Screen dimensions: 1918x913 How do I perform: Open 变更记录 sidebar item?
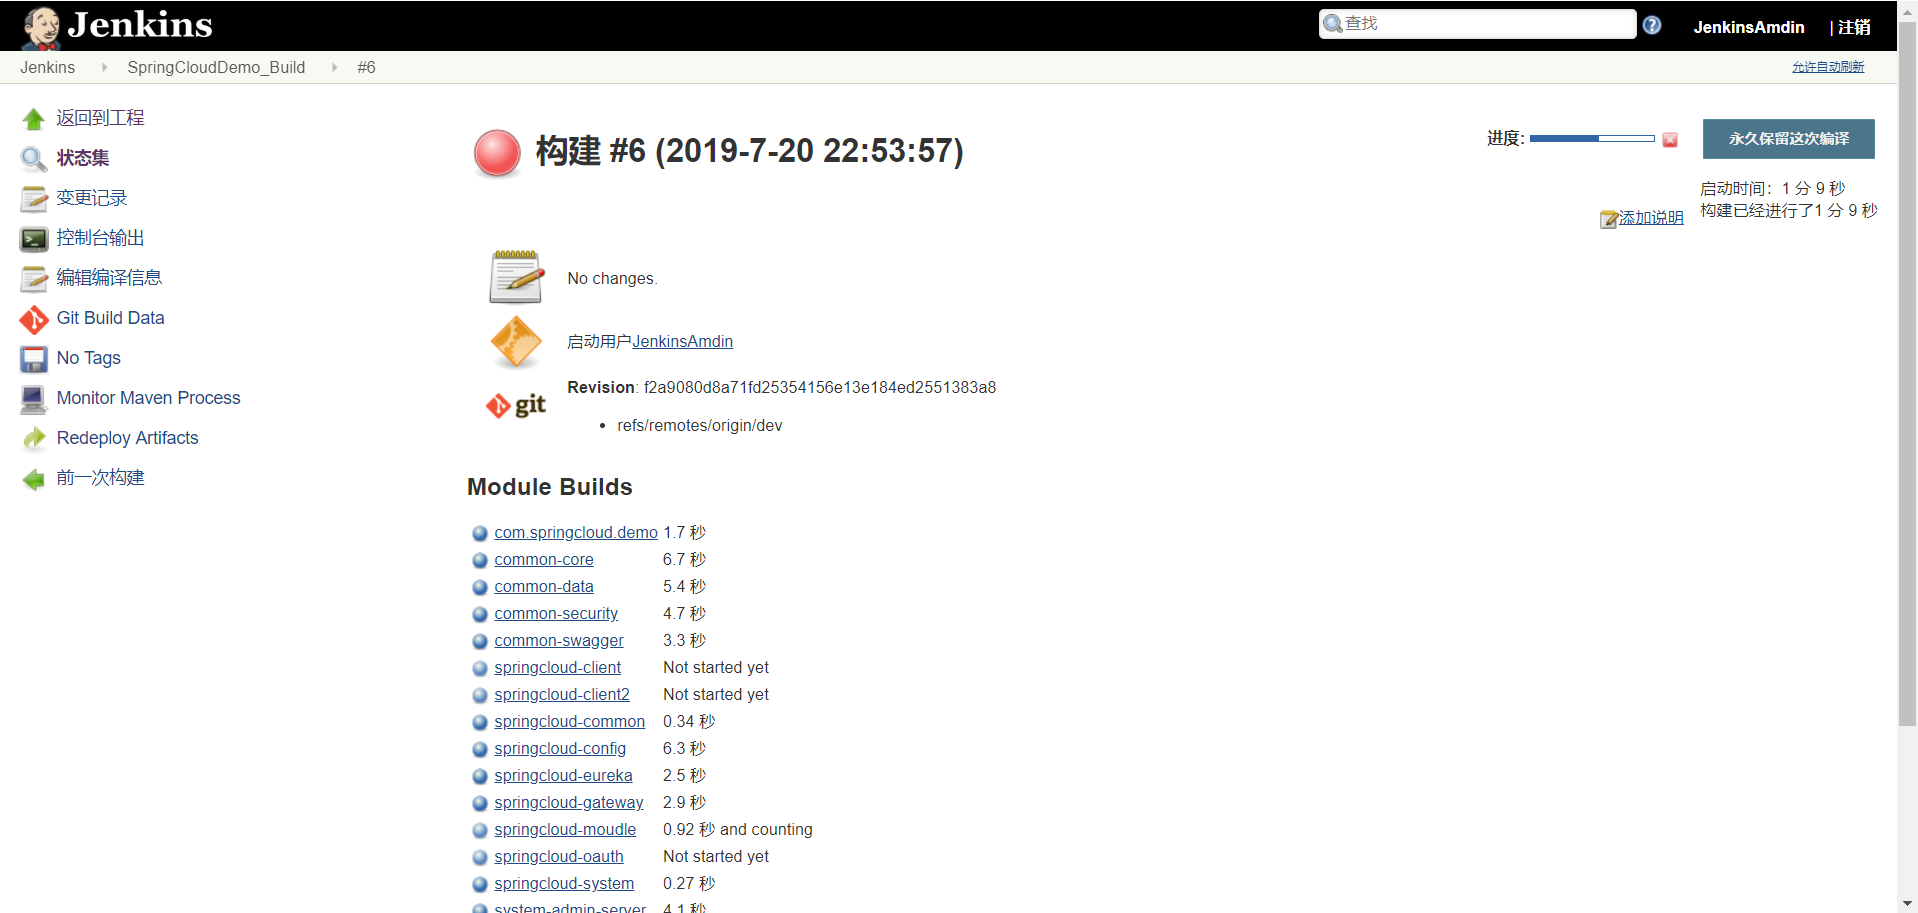click(92, 198)
